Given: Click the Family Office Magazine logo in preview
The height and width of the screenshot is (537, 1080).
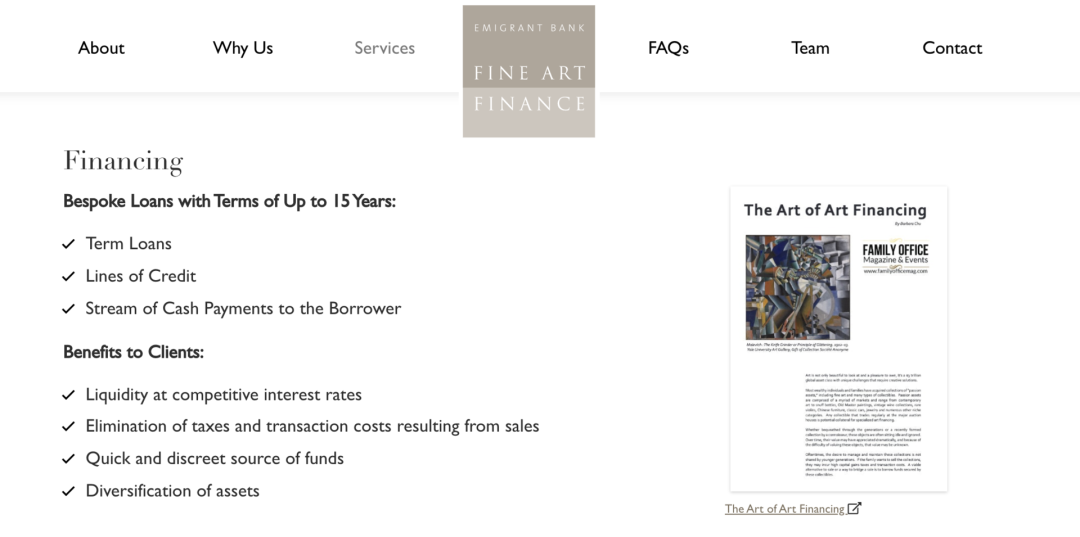Looking at the screenshot, I should tap(895, 258).
